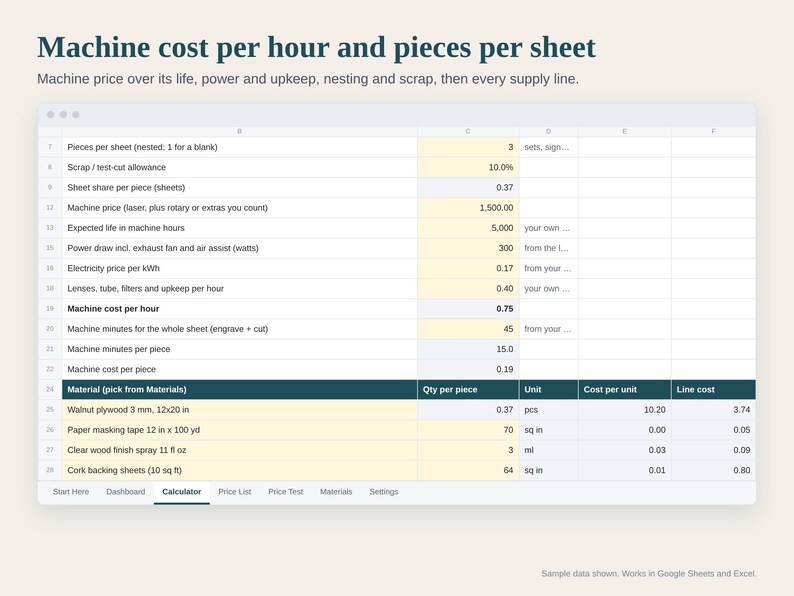Image resolution: width=794 pixels, height=596 pixels.
Task: Select column D header
Action: pyautogui.click(x=548, y=131)
